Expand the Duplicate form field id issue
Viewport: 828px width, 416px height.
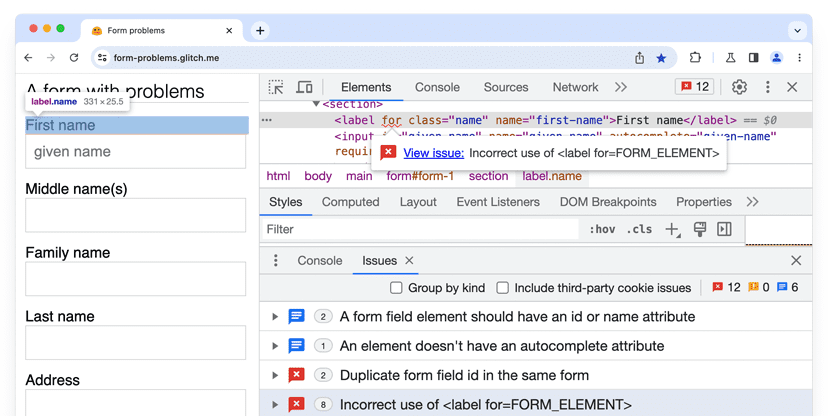[x=275, y=376]
